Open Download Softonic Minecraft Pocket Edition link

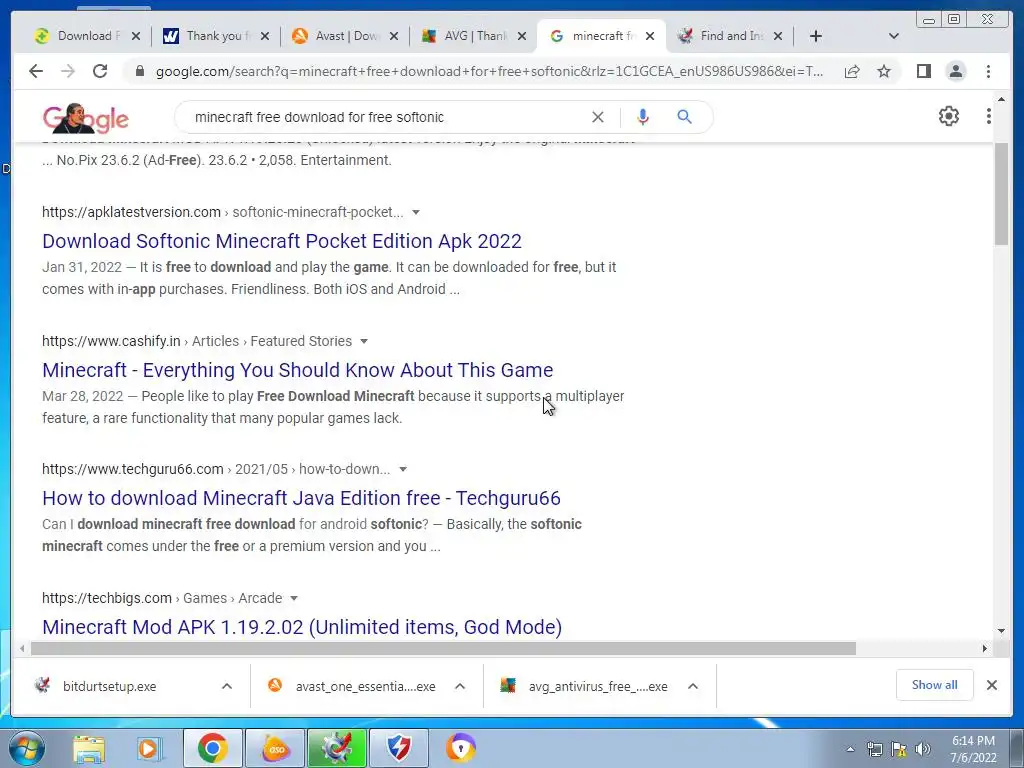(x=282, y=241)
